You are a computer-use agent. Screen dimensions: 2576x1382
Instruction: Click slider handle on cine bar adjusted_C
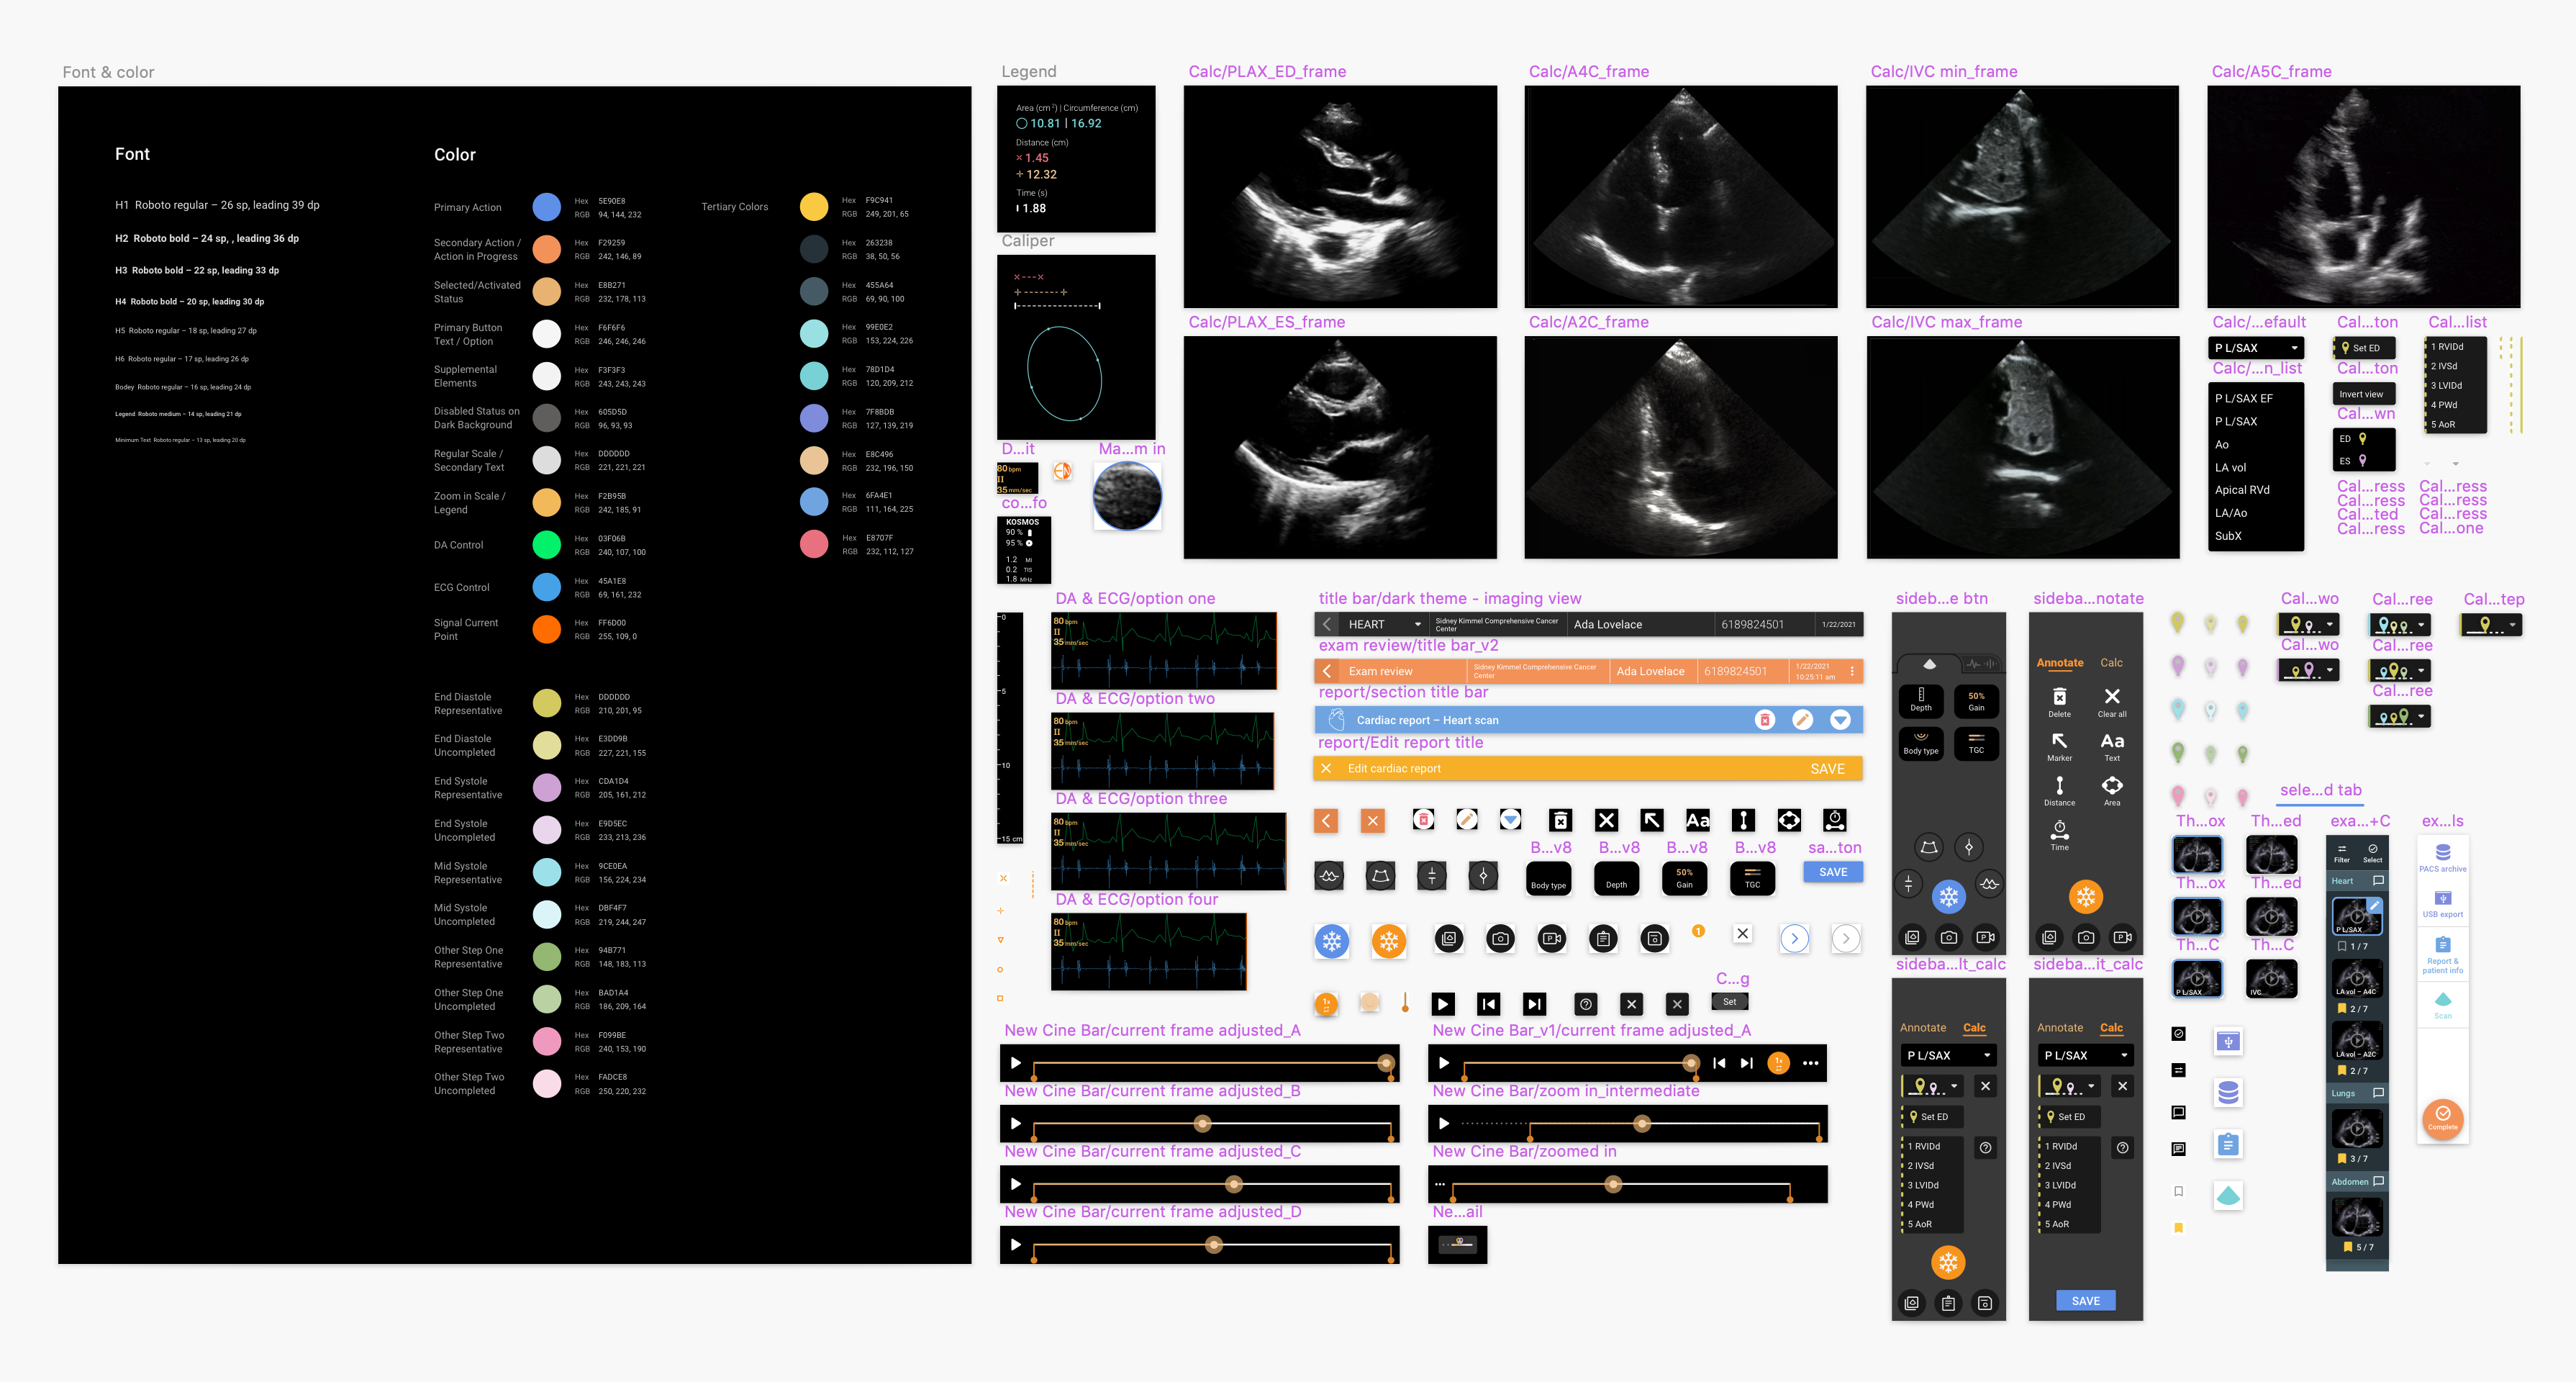[x=1233, y=1184]
